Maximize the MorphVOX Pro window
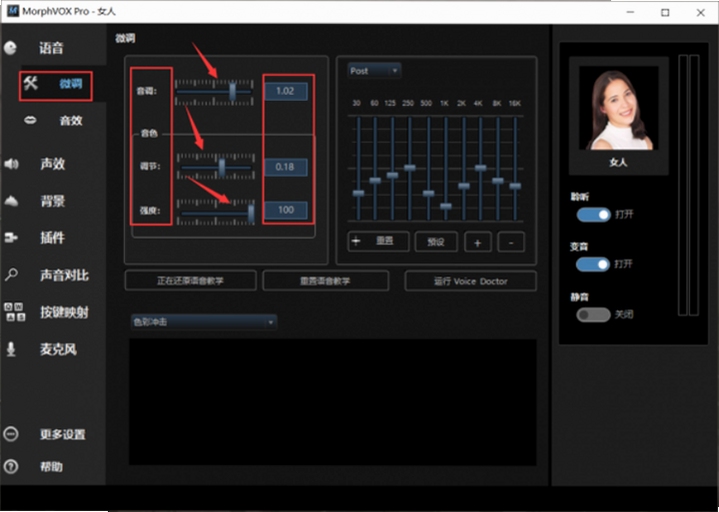The image size is (719, 512). (x=665, y=12)
